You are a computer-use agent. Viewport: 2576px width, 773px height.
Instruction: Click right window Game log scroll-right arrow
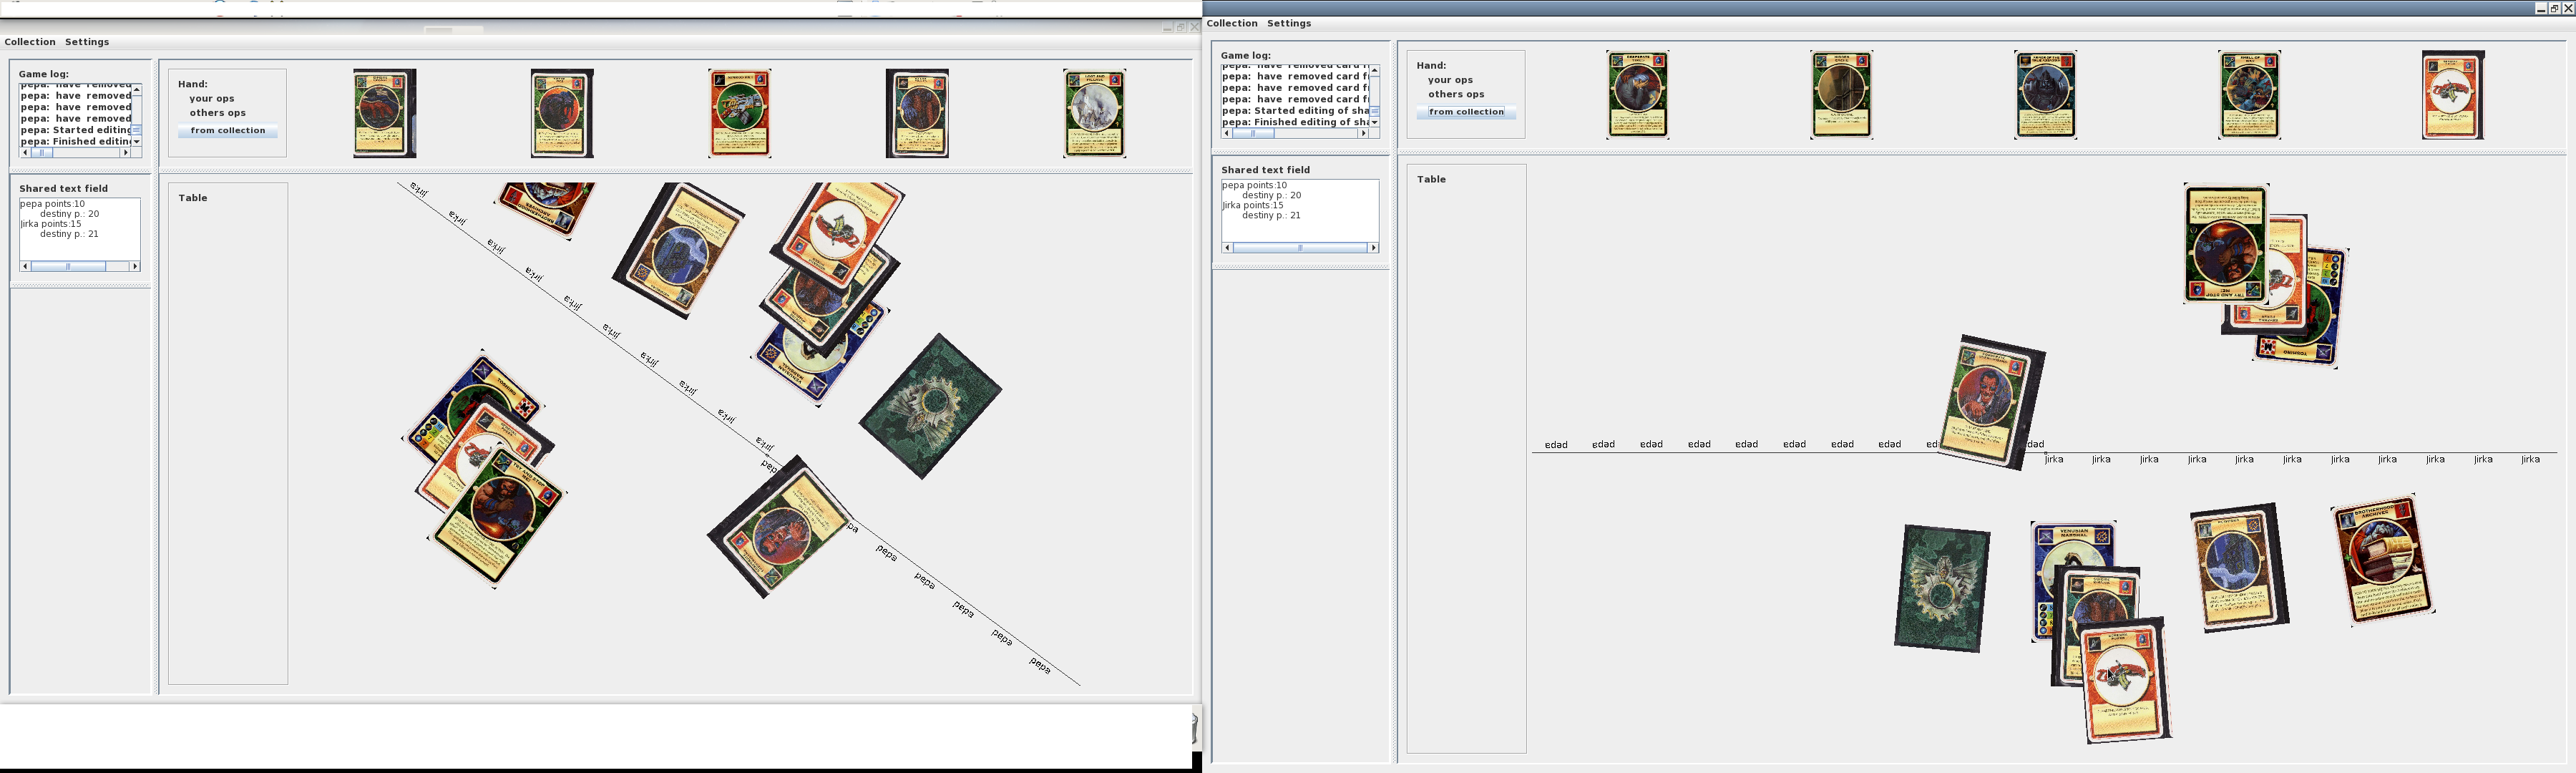[1364, 133]
